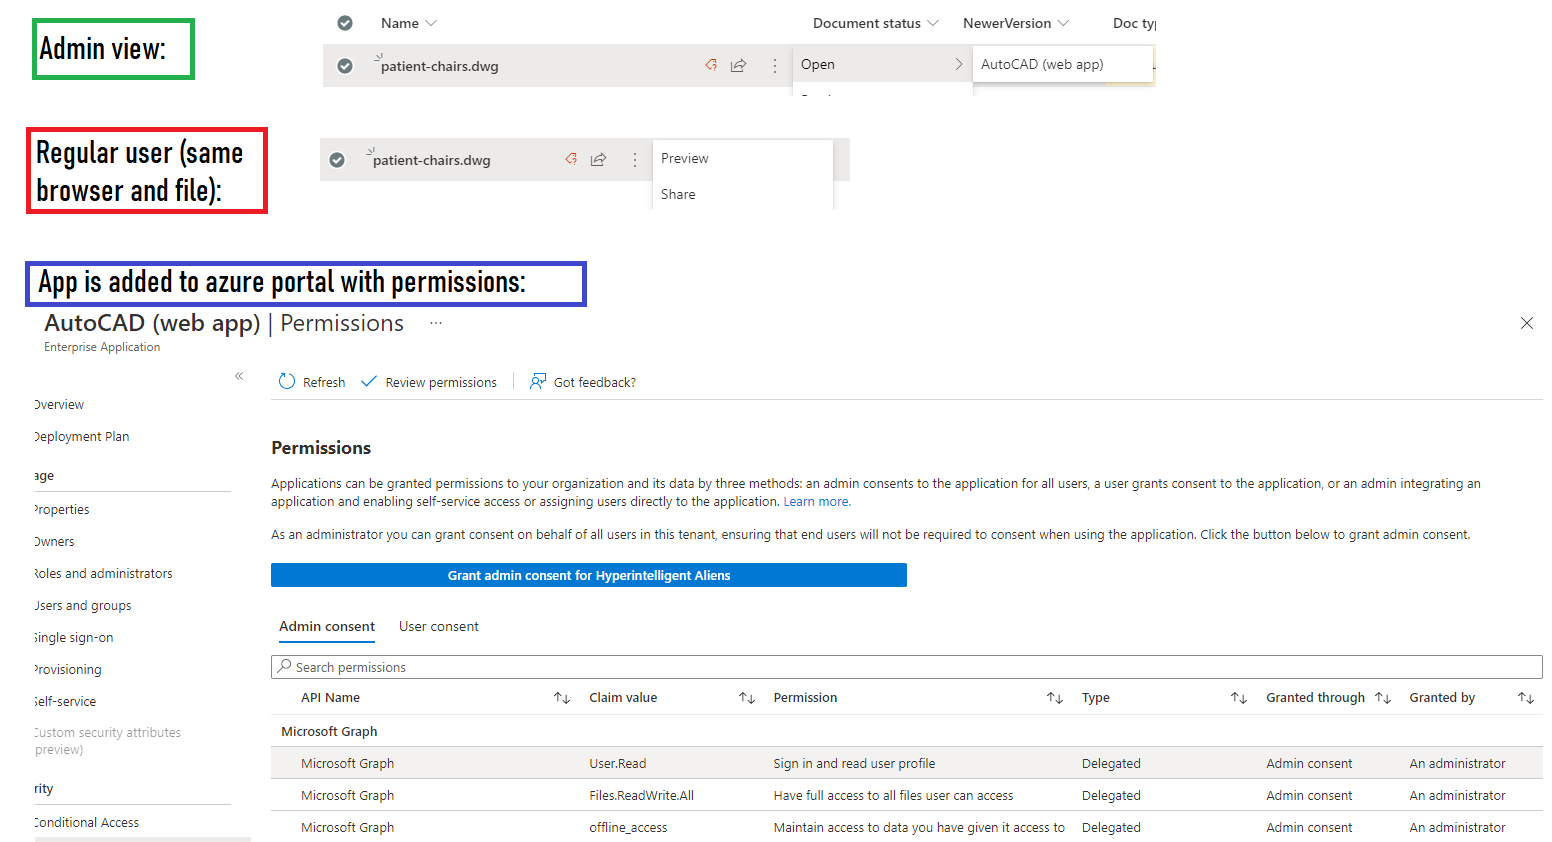Click the Refresh icon above Permissions
The image size is (1552, 842).
(287, 381)
